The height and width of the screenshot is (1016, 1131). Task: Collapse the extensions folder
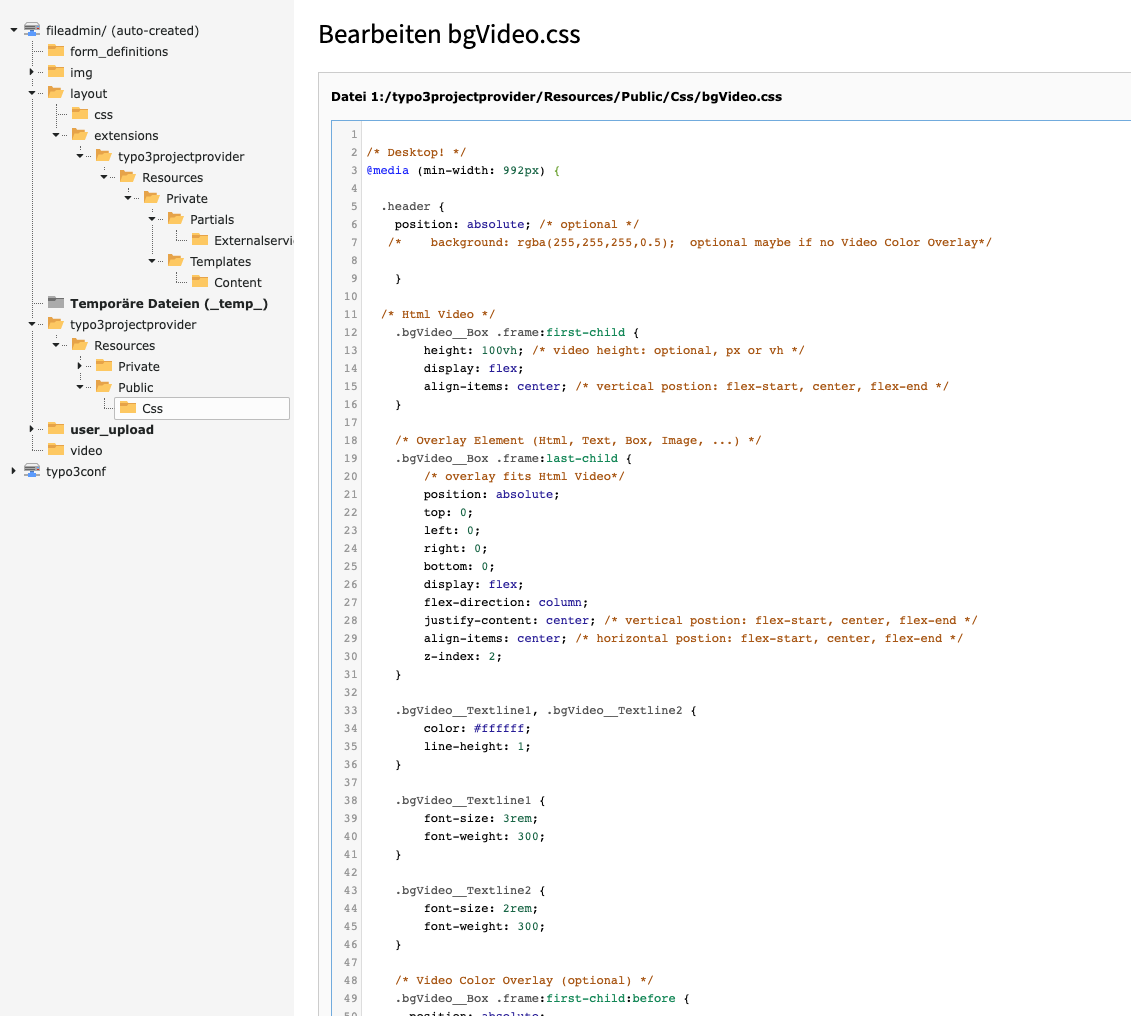click(x=56, y=135)
